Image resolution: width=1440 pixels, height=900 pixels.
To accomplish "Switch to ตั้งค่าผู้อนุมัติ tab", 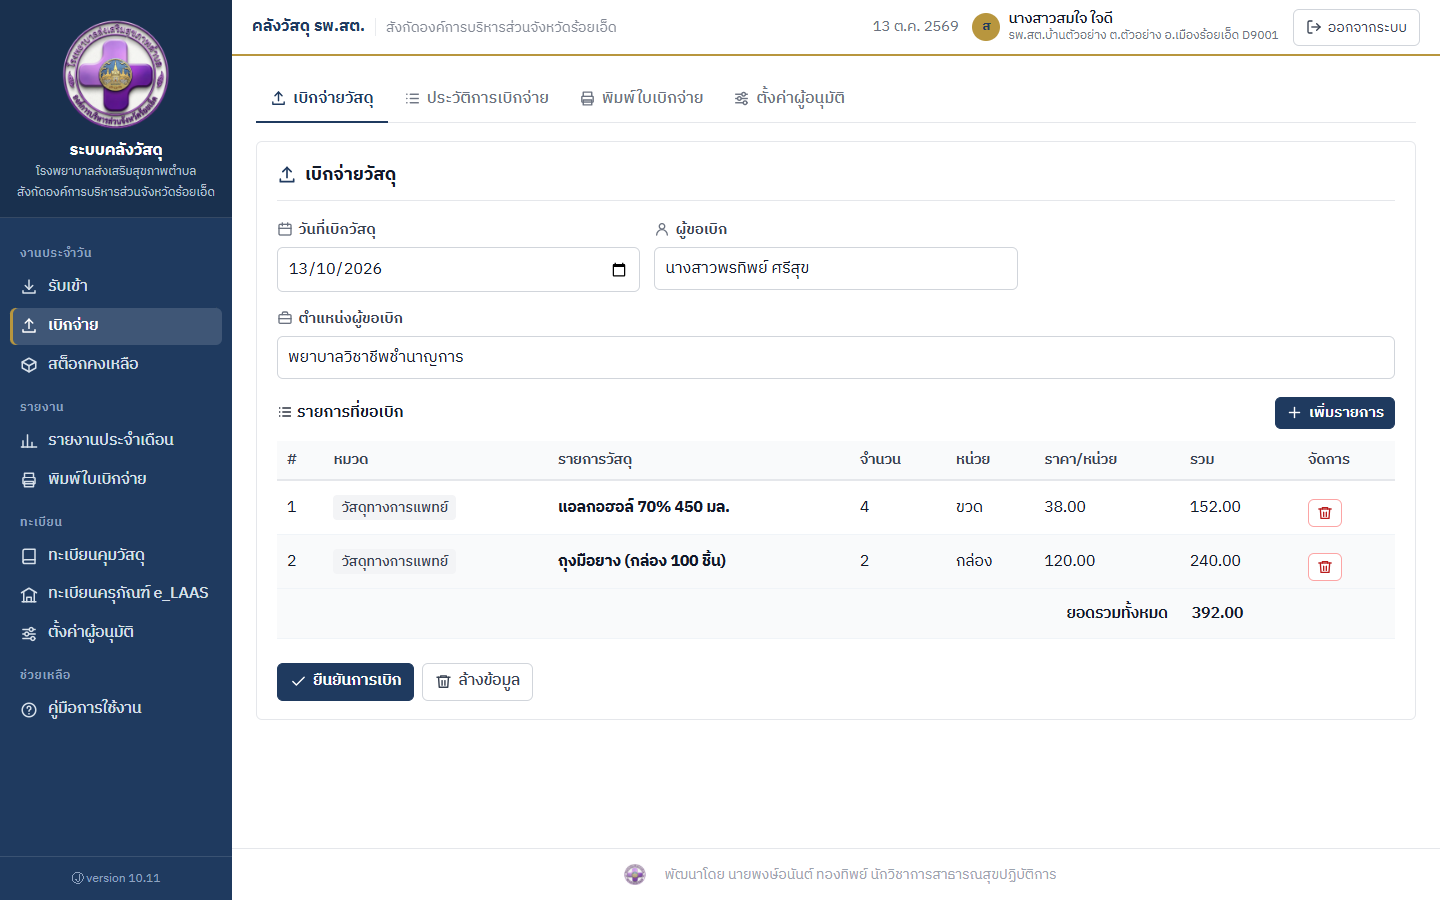I will pos(790,98).
